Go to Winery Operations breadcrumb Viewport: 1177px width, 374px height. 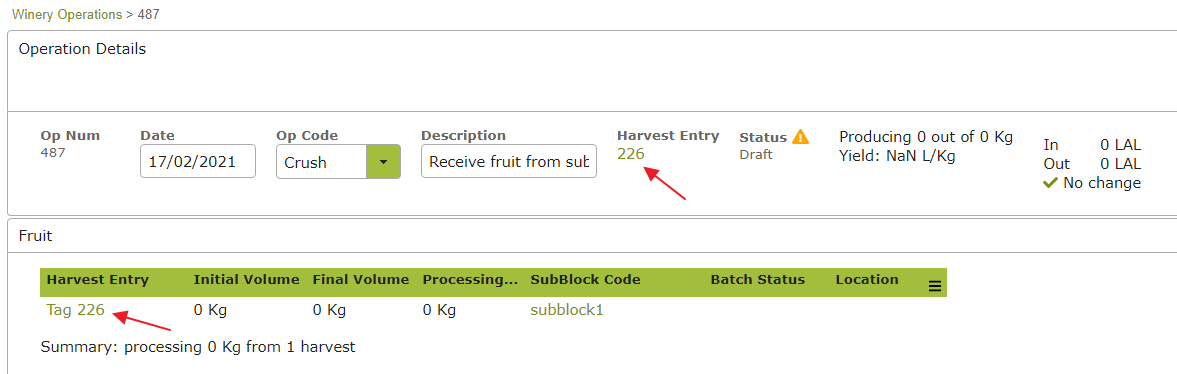pos(67,14)
